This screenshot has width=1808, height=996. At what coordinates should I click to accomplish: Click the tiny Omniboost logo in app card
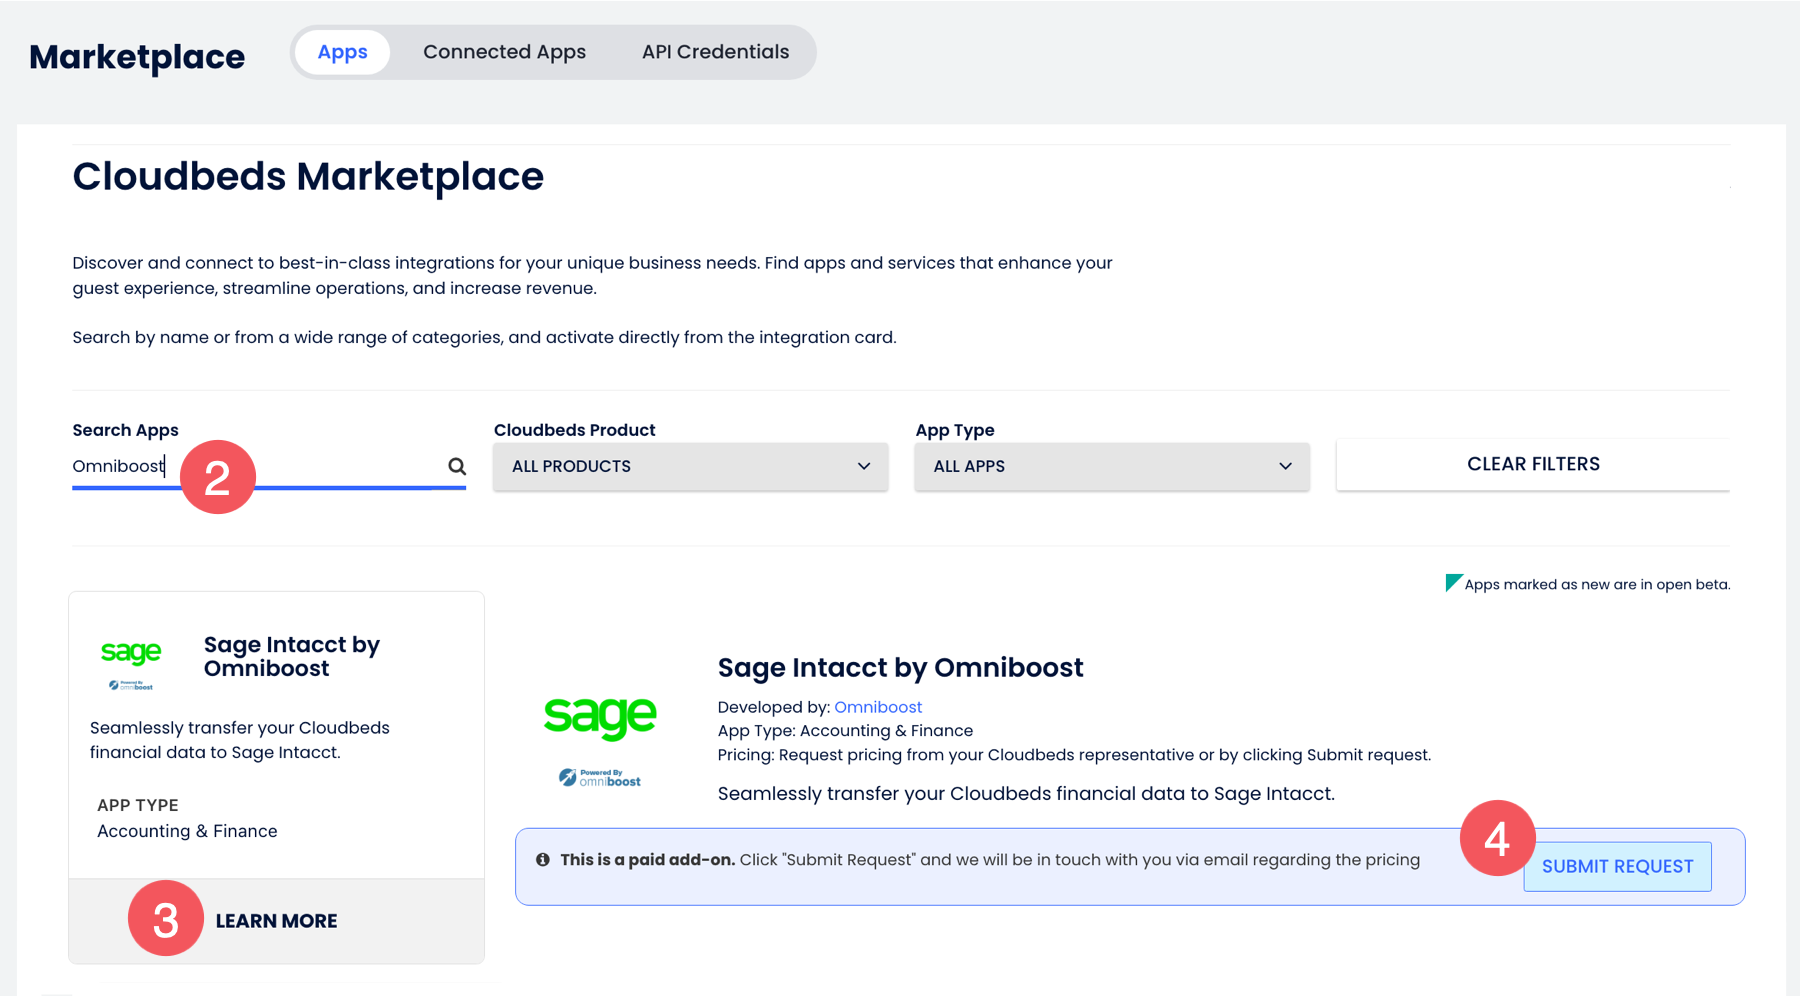tap(131, 685)
